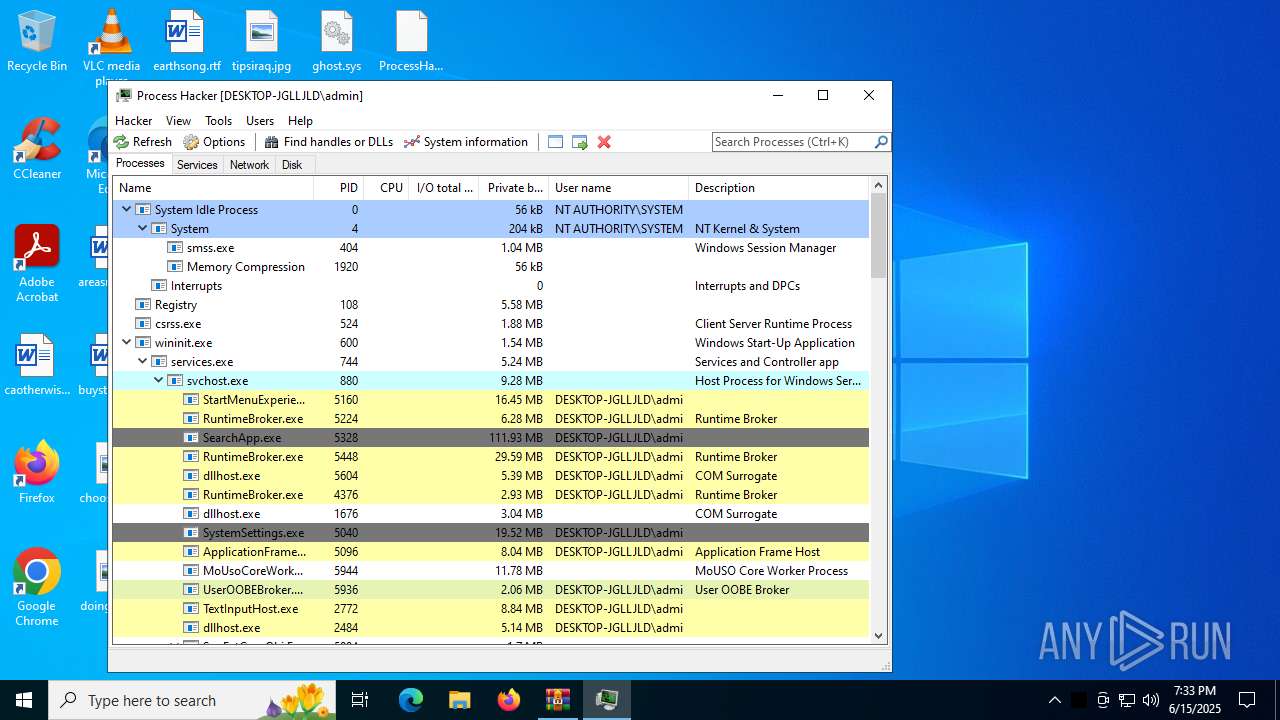The image size is (1280, 720).
Task: Select the MoUsoCoreWorker process row
Action: (491, 571)
